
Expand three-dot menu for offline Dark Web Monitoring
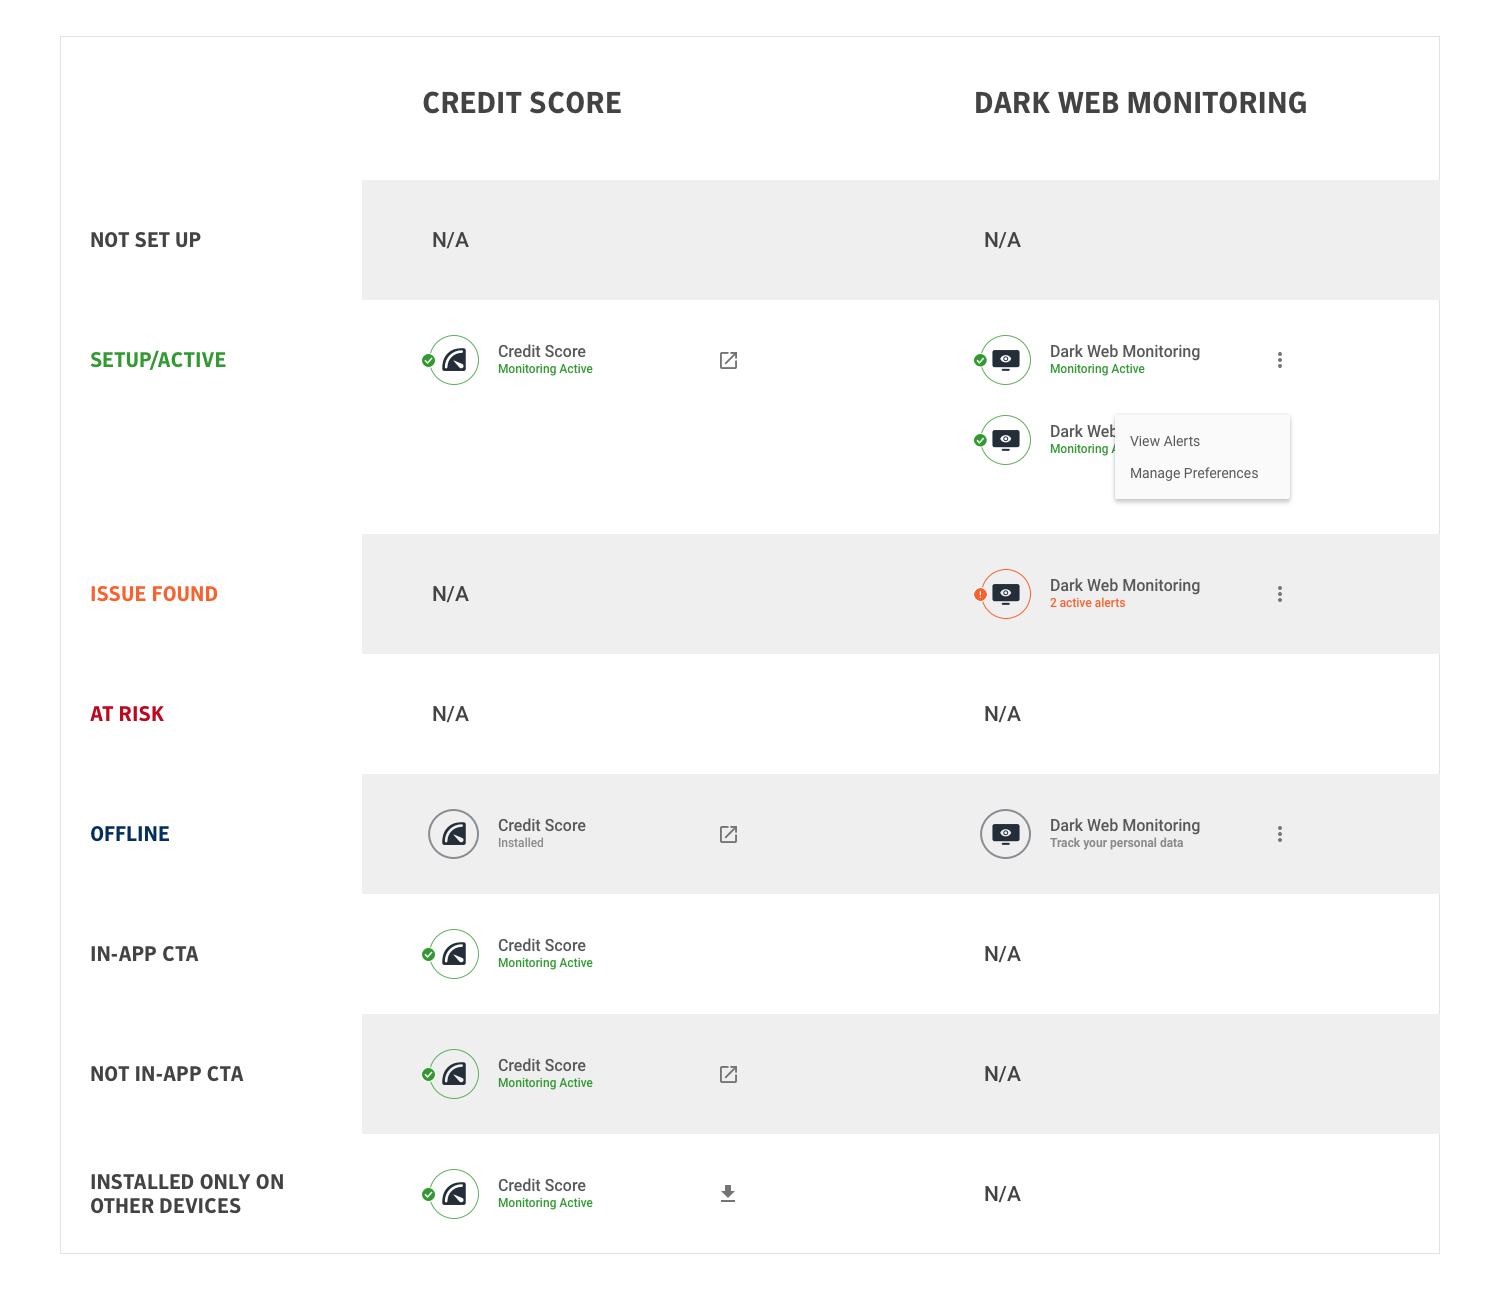click(x=1279, y=834)
